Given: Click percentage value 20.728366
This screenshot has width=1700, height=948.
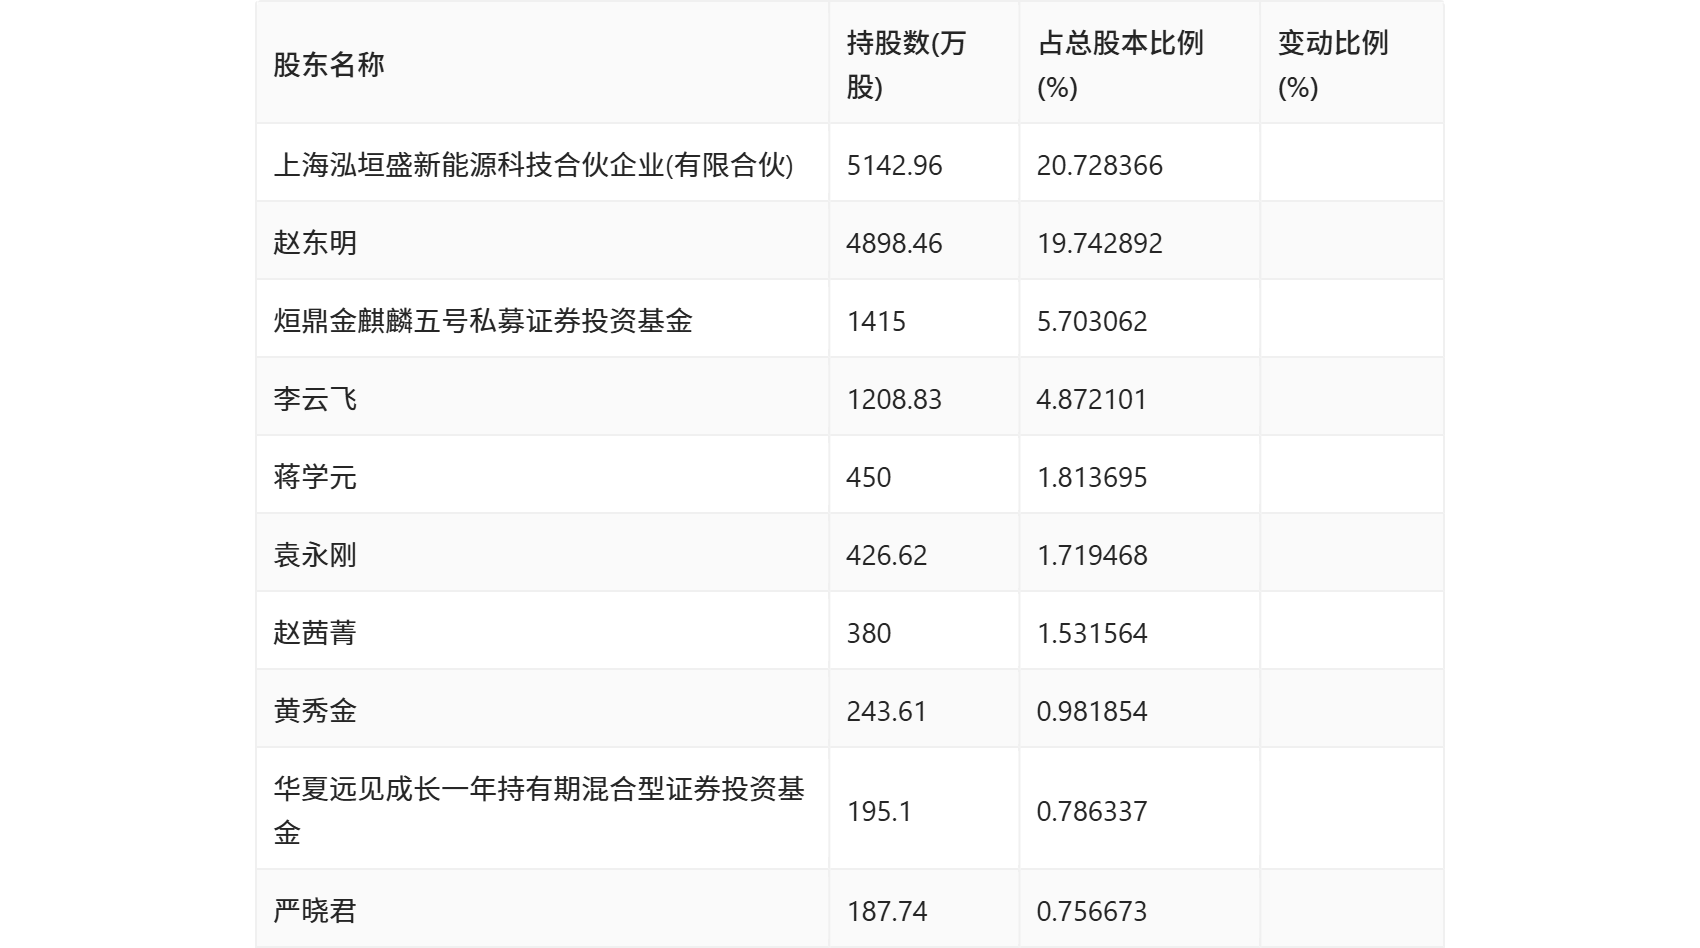Looking at the screenshot, I should pyautogui.click(x=1100, y=165).
